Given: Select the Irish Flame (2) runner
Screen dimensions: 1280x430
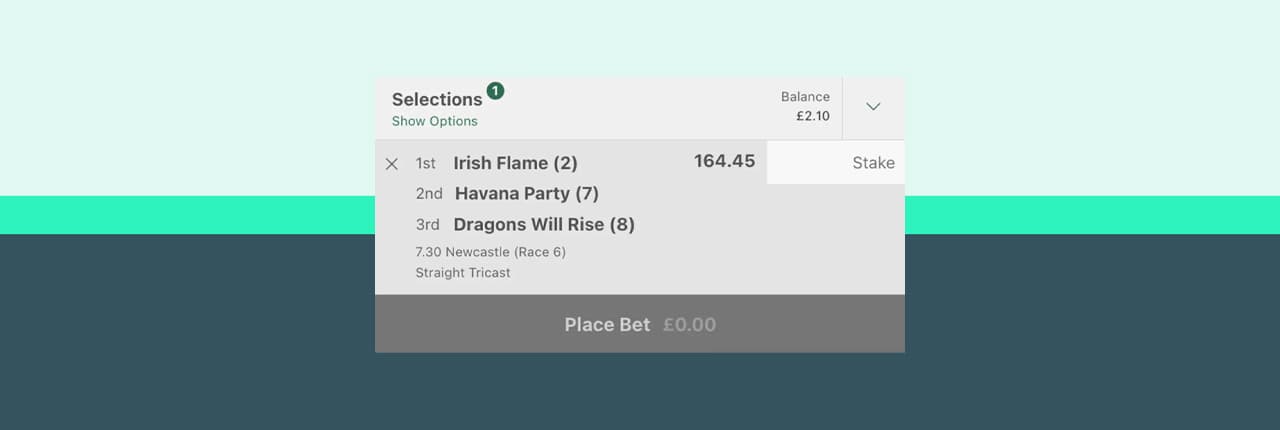Looking at the screenshot, I should pyautogui.click(x=515, y=163).
